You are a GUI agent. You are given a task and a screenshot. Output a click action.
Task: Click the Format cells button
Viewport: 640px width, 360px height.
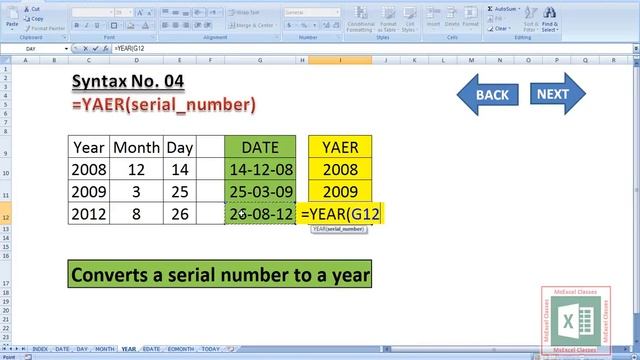(x=471, y=18)
